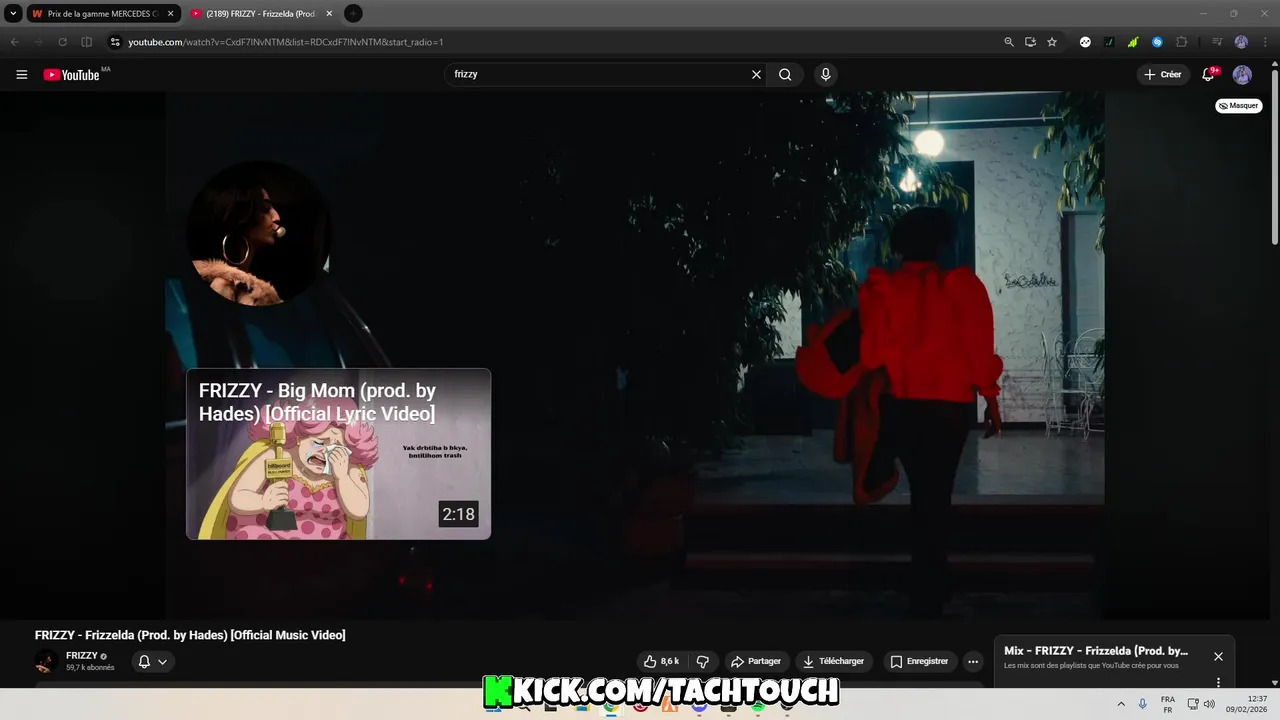Open the browser profile avatar
The image size is (1280, 720).
[1241, 42]
